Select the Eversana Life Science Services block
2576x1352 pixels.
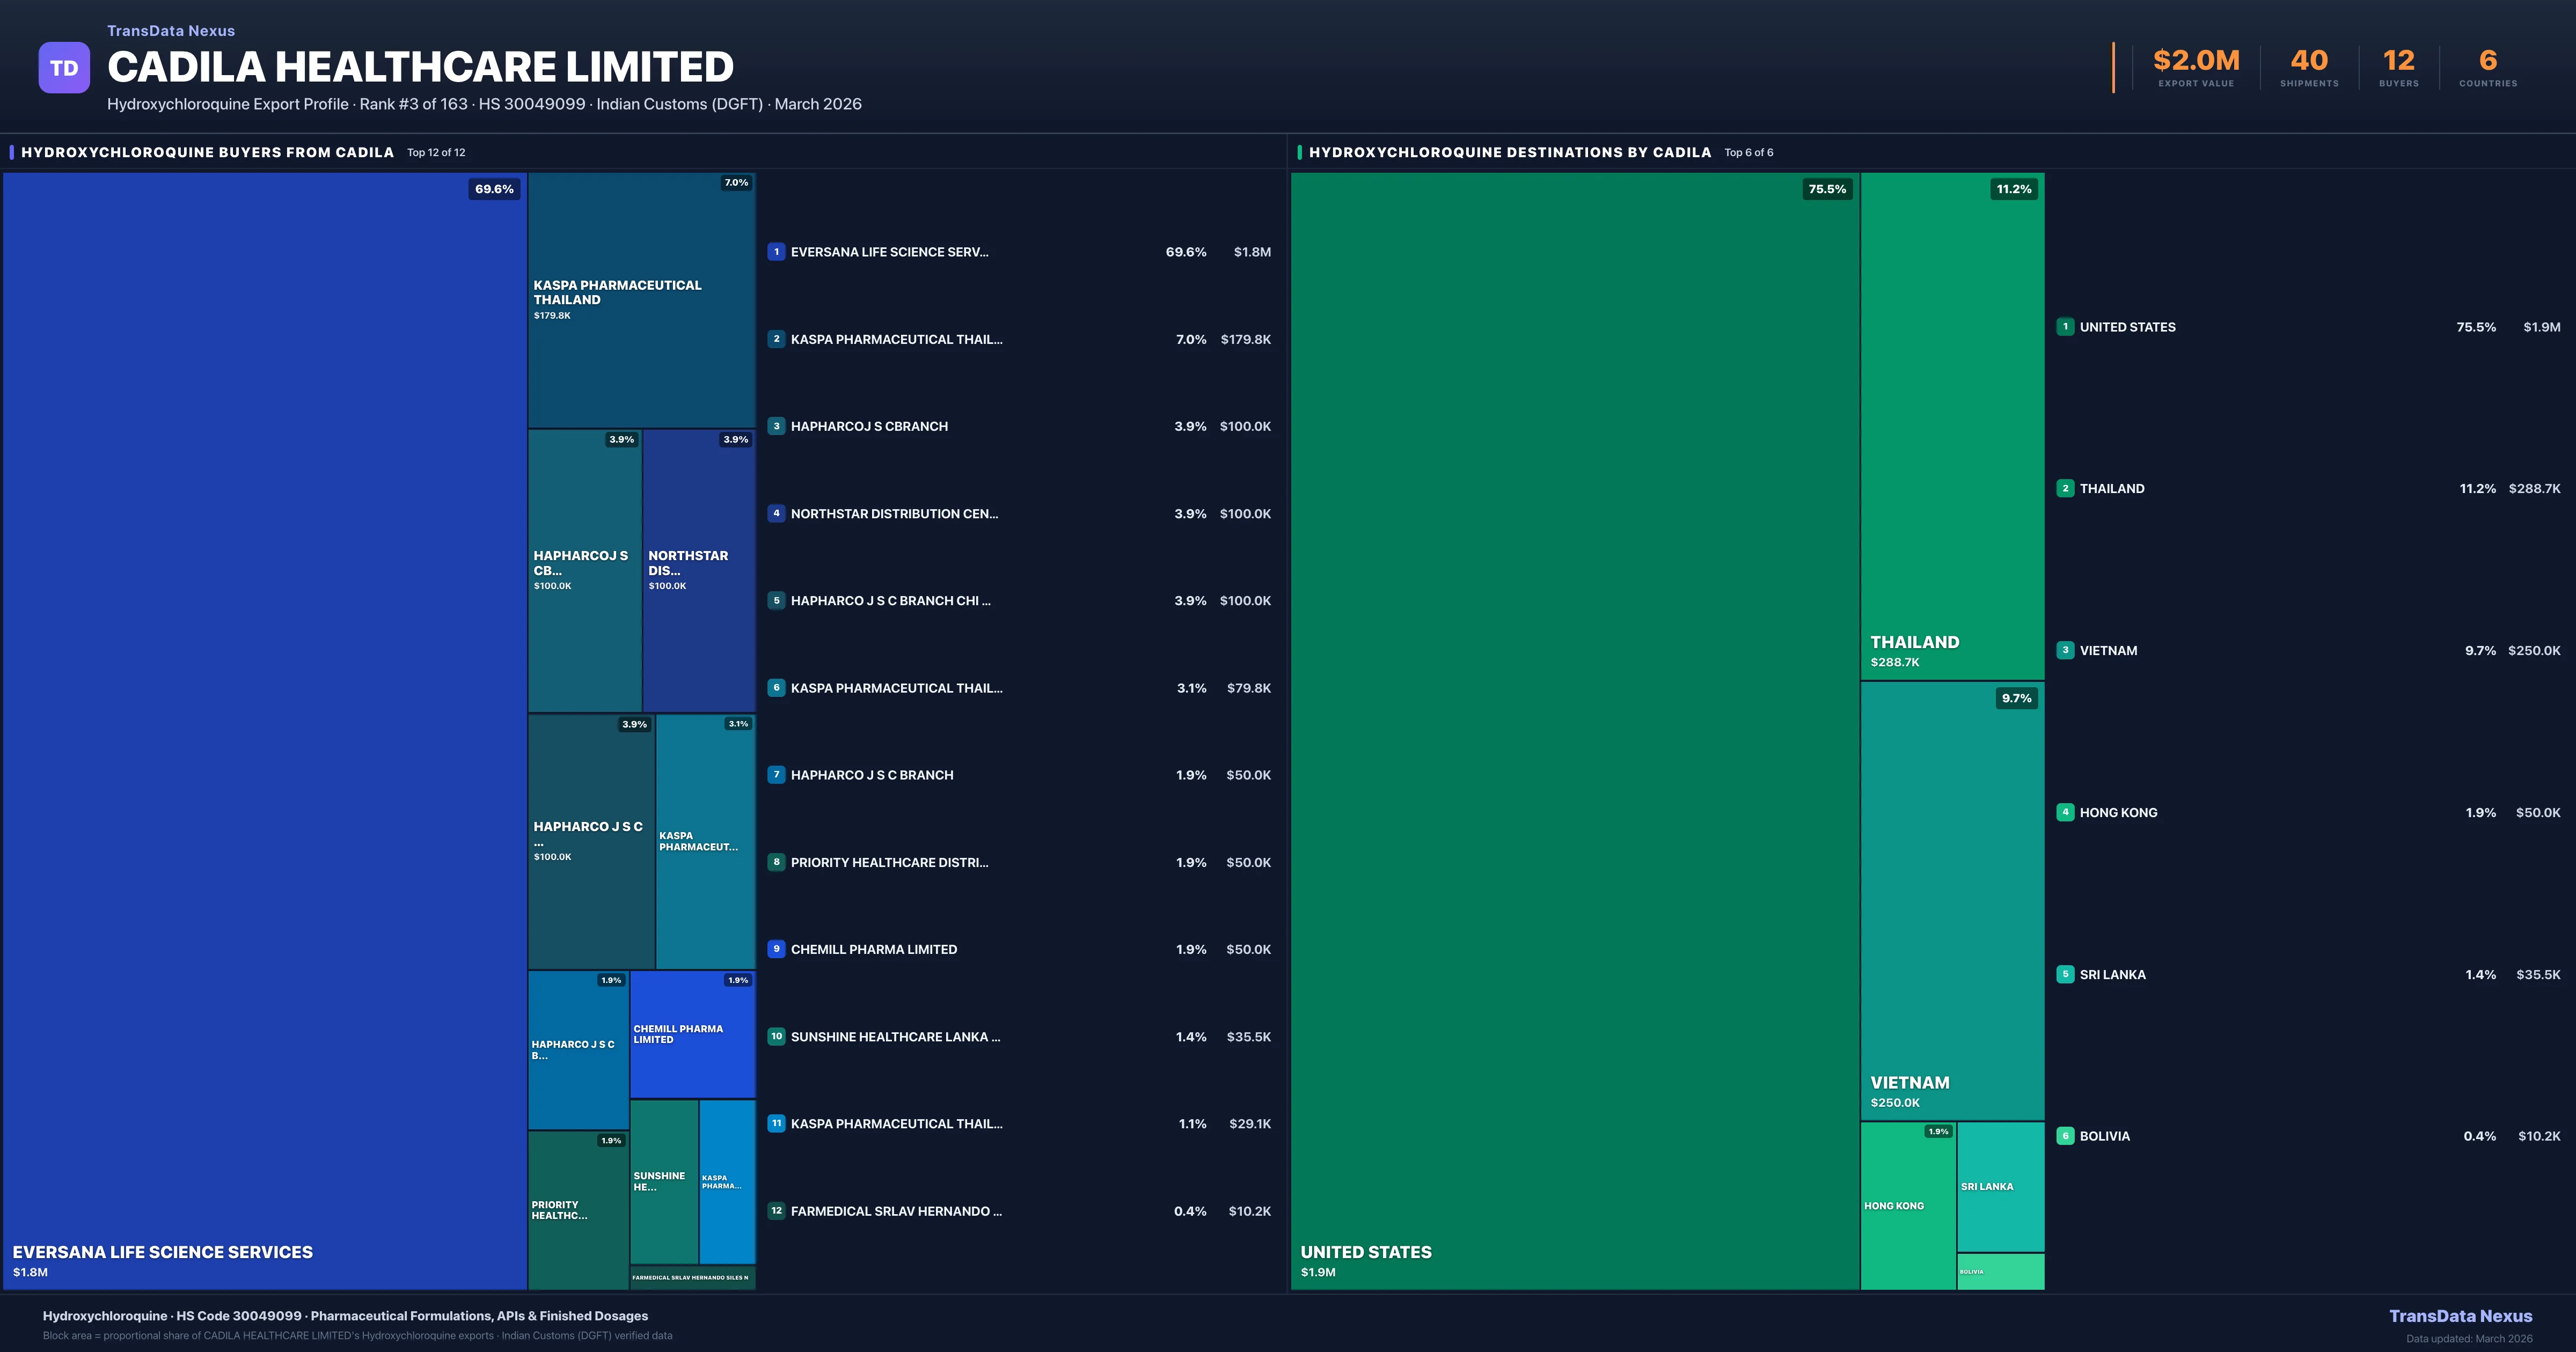(x=265, y=730)
